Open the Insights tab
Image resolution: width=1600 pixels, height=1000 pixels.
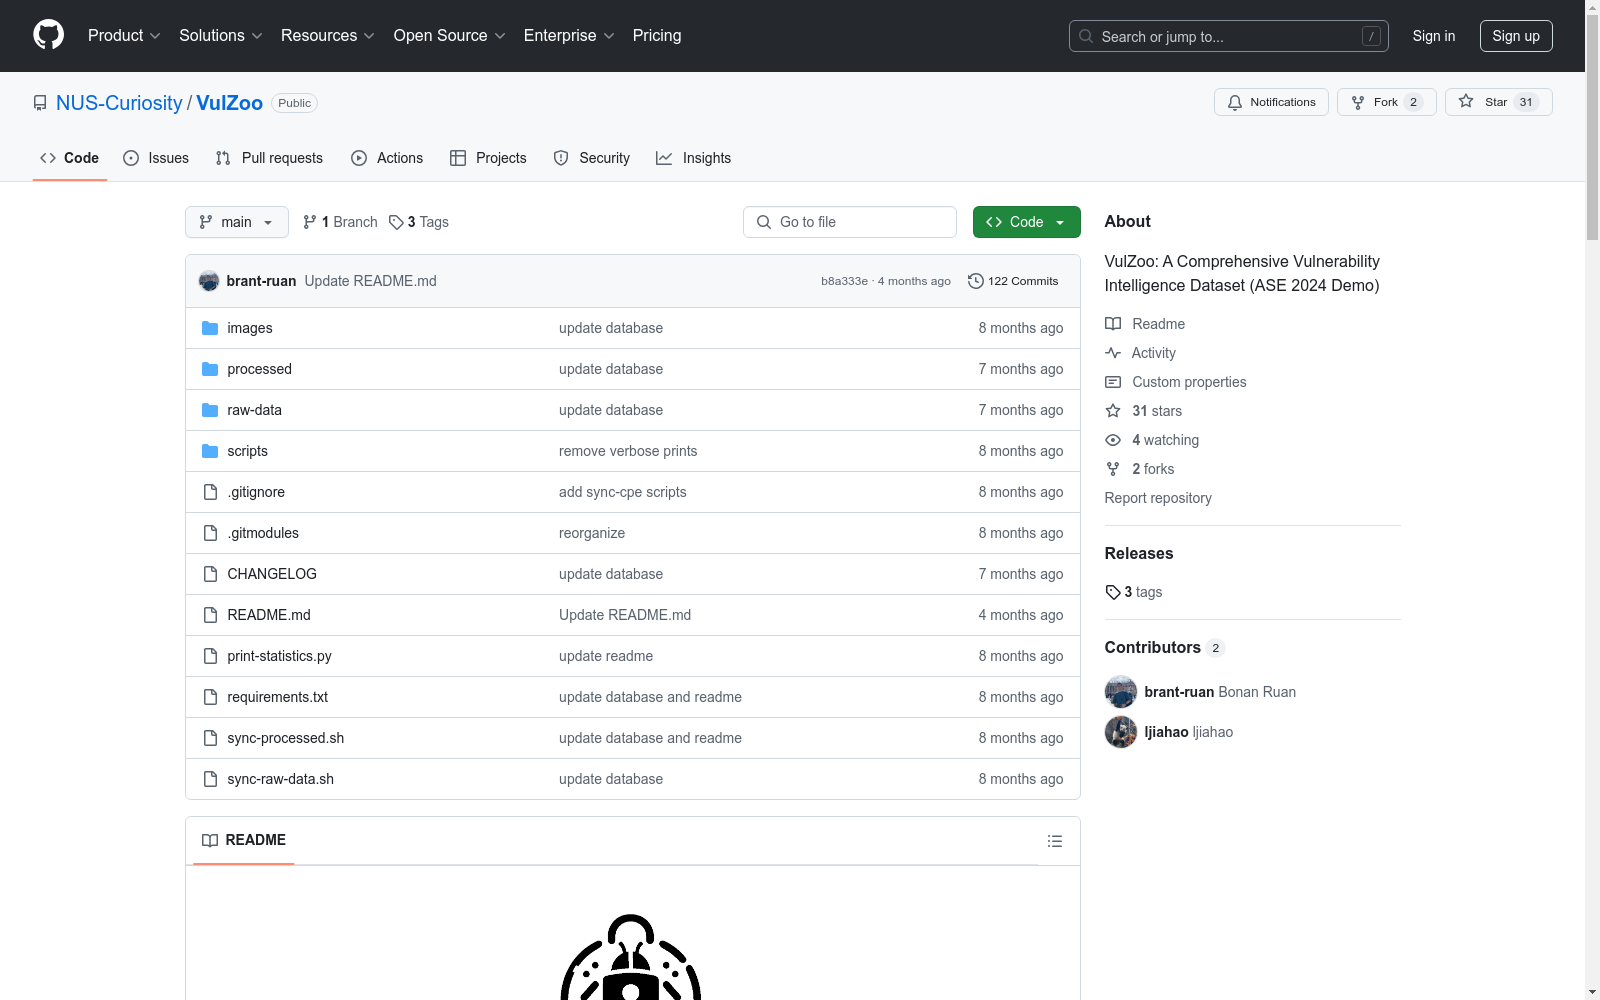pyautogui.click(x=694, y=158)
